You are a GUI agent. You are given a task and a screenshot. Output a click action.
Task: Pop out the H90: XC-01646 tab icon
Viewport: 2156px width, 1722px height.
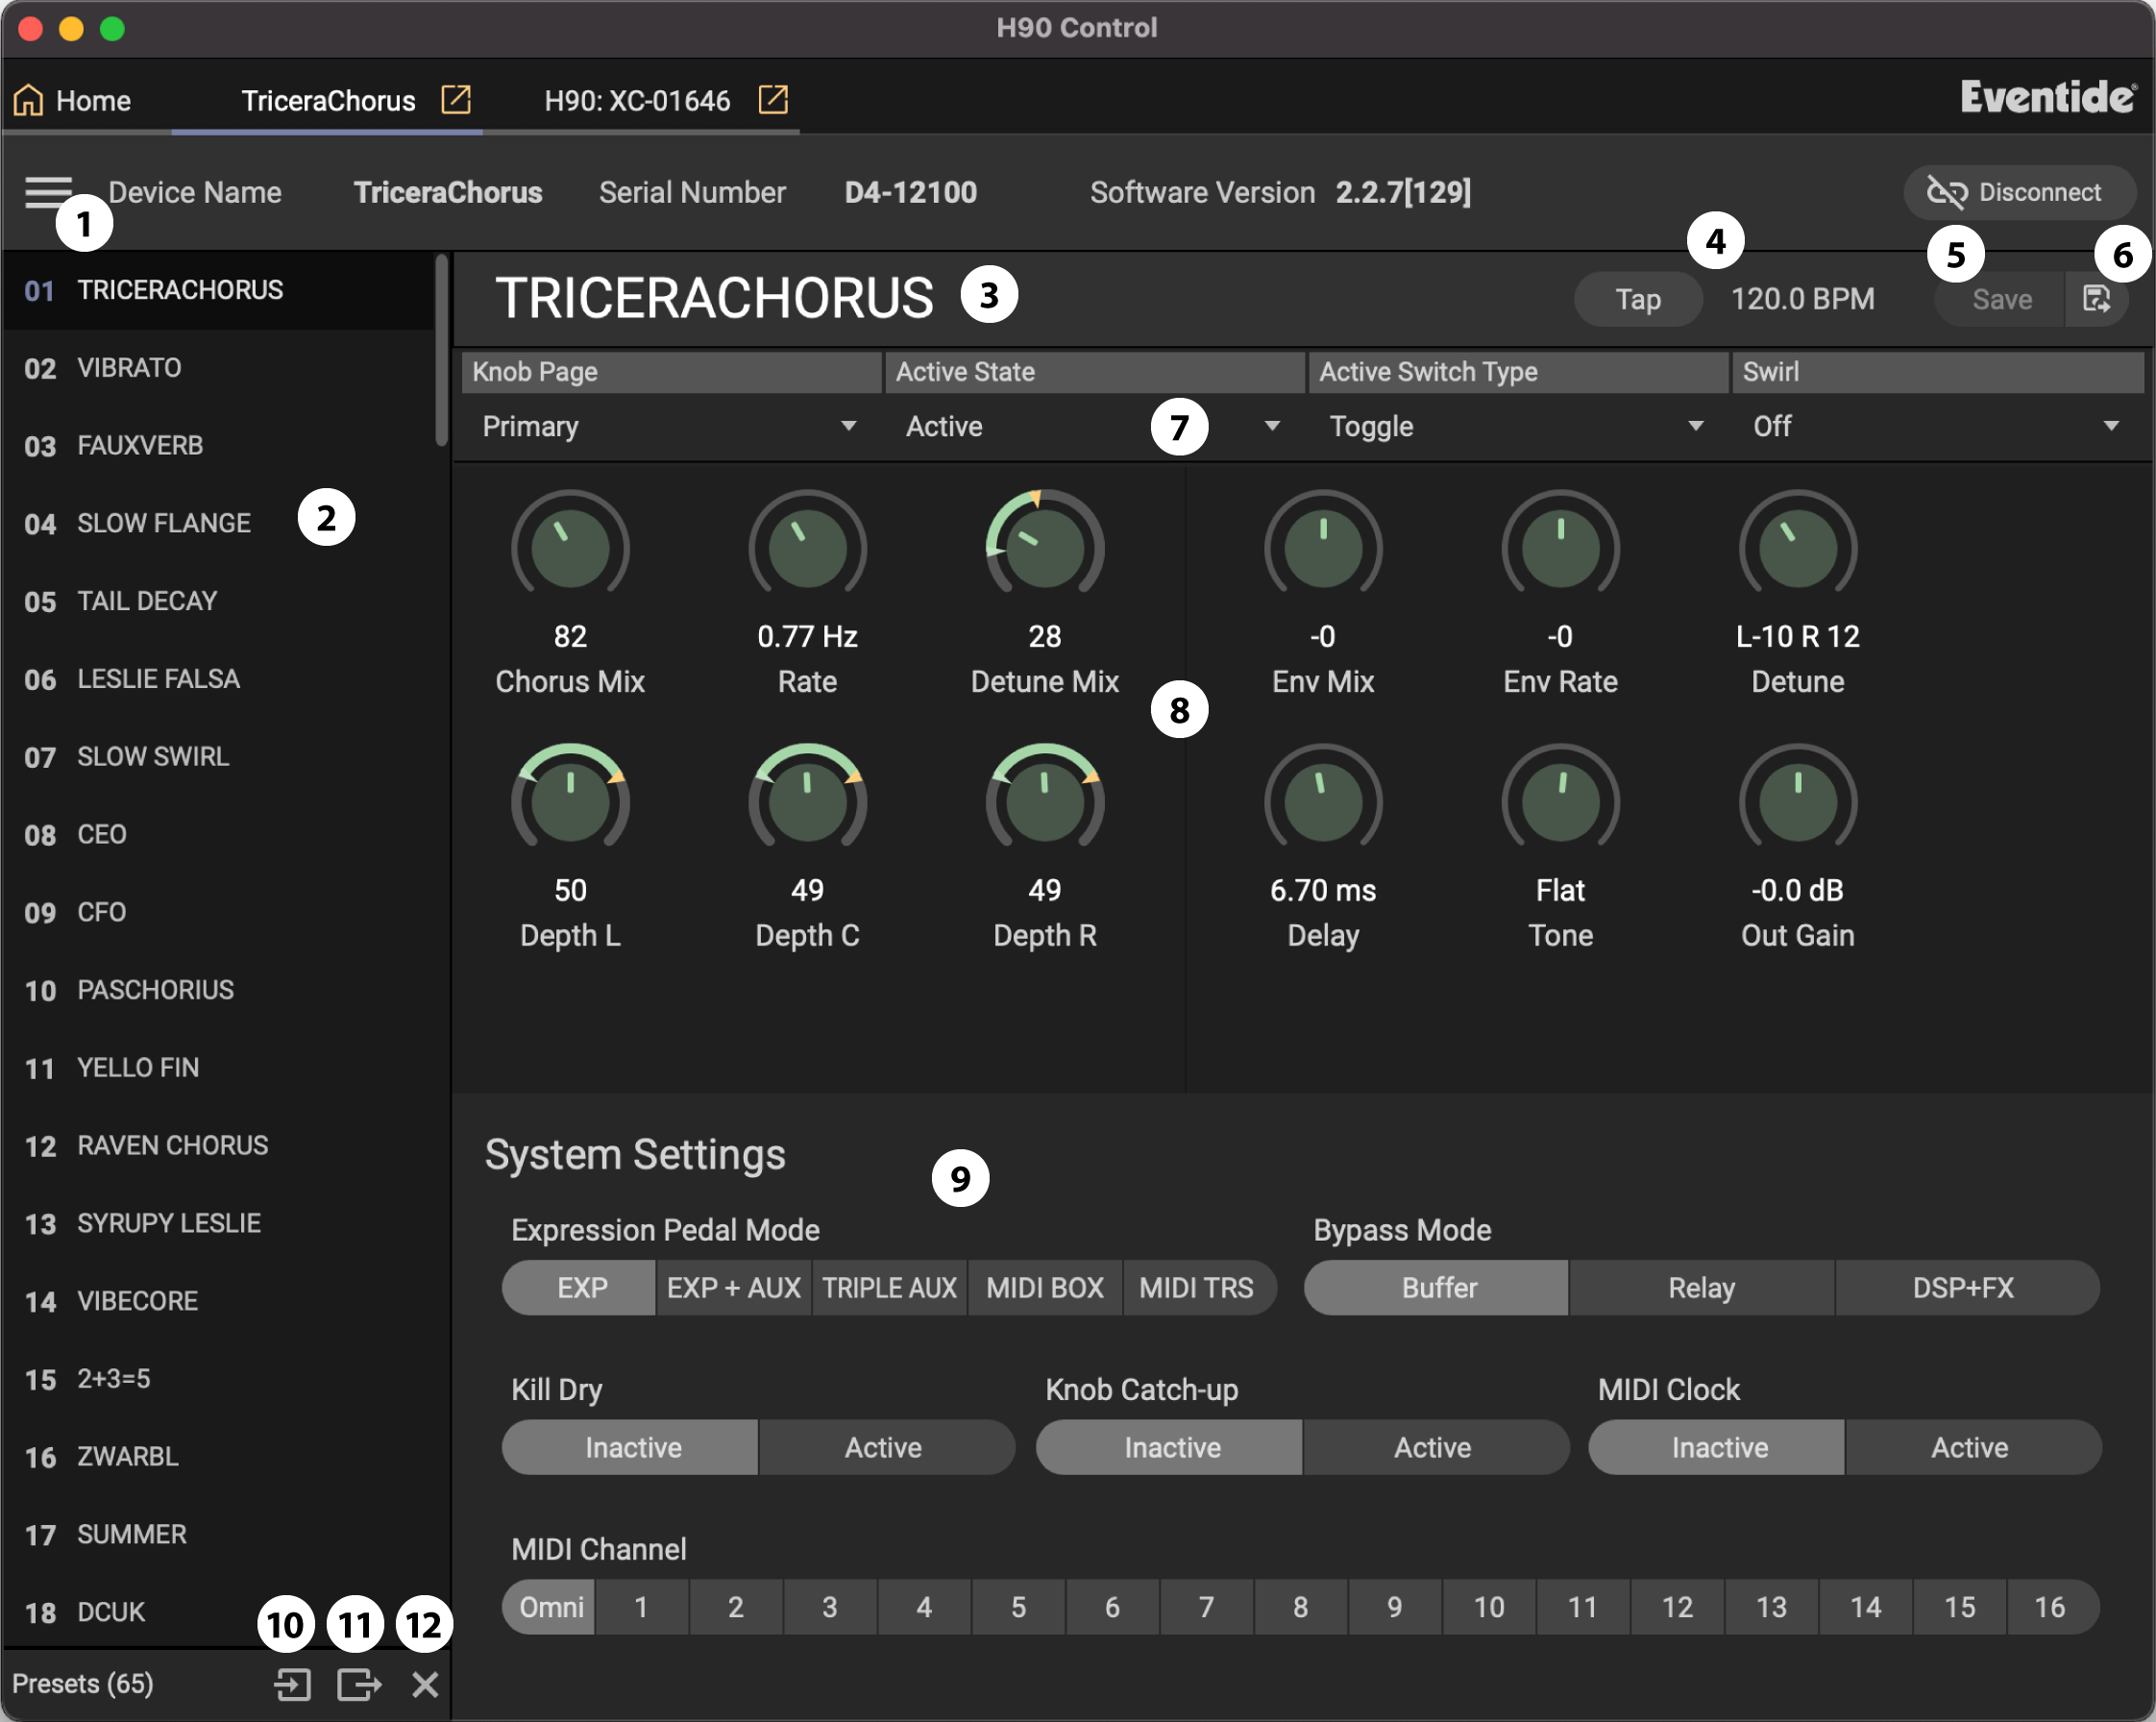pyautogui.click(x=773, y=100)
